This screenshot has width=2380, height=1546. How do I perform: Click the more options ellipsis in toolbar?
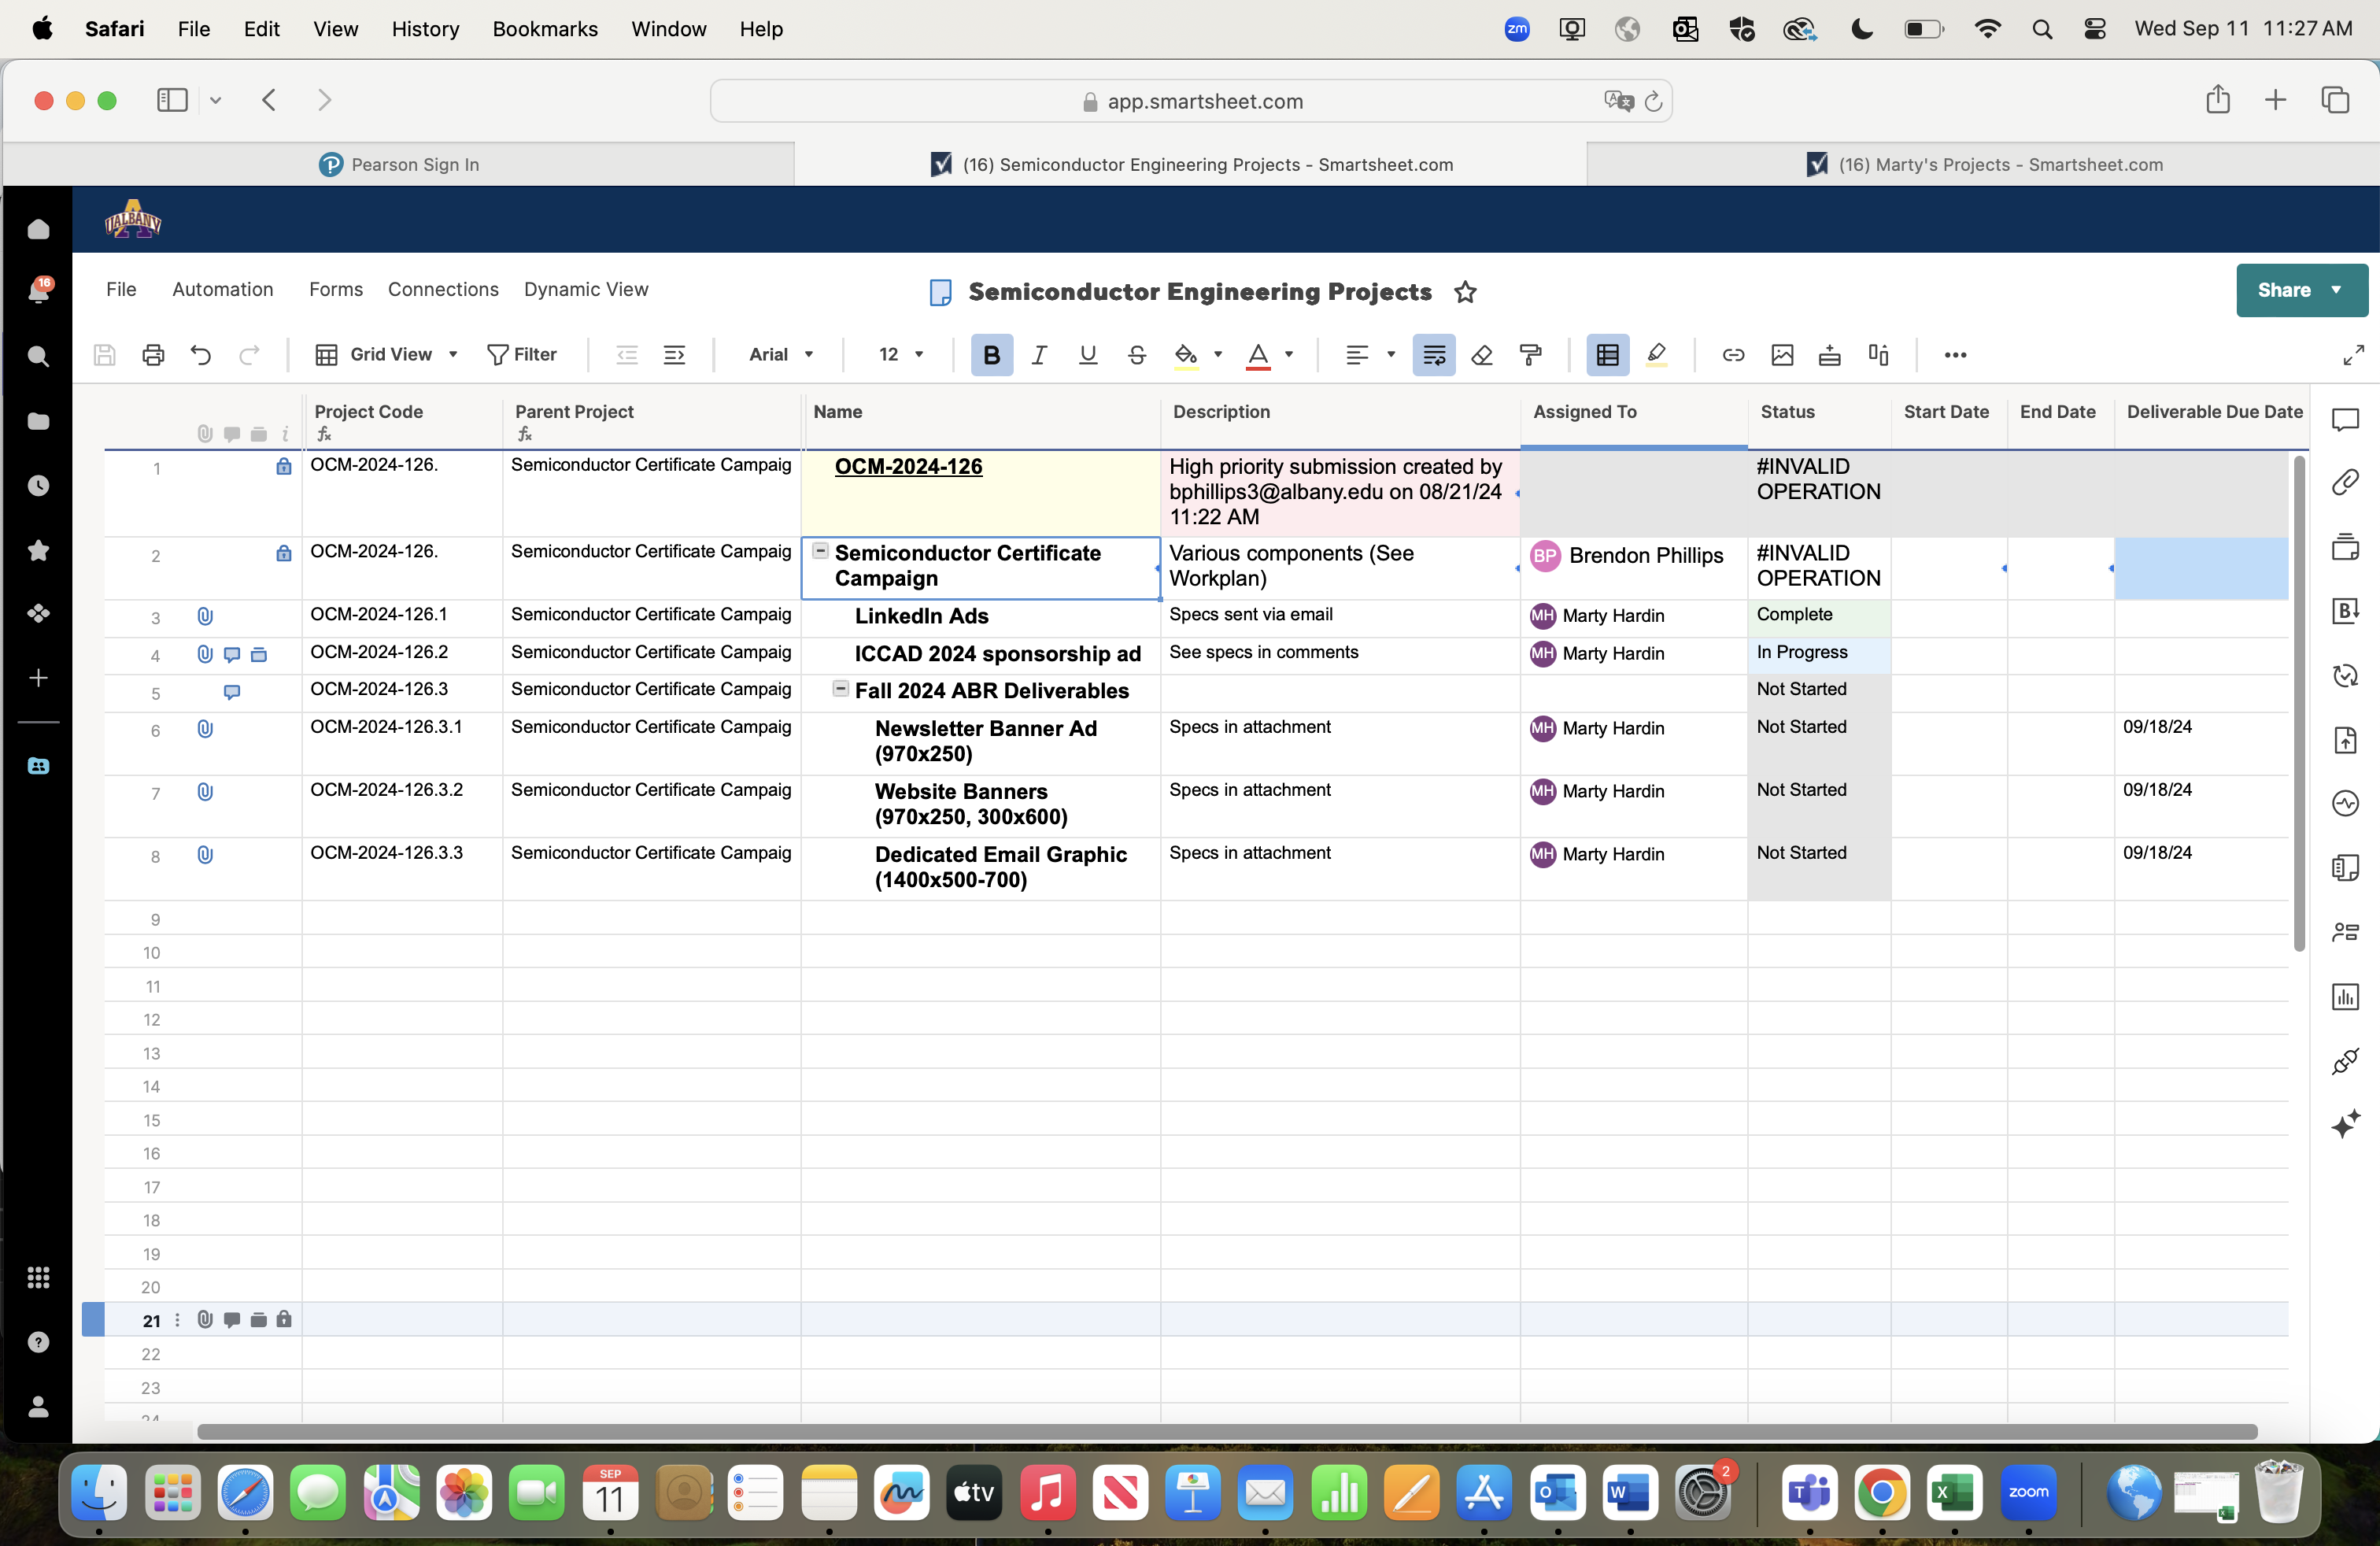pyautogui.click(x=1956, y=355)
